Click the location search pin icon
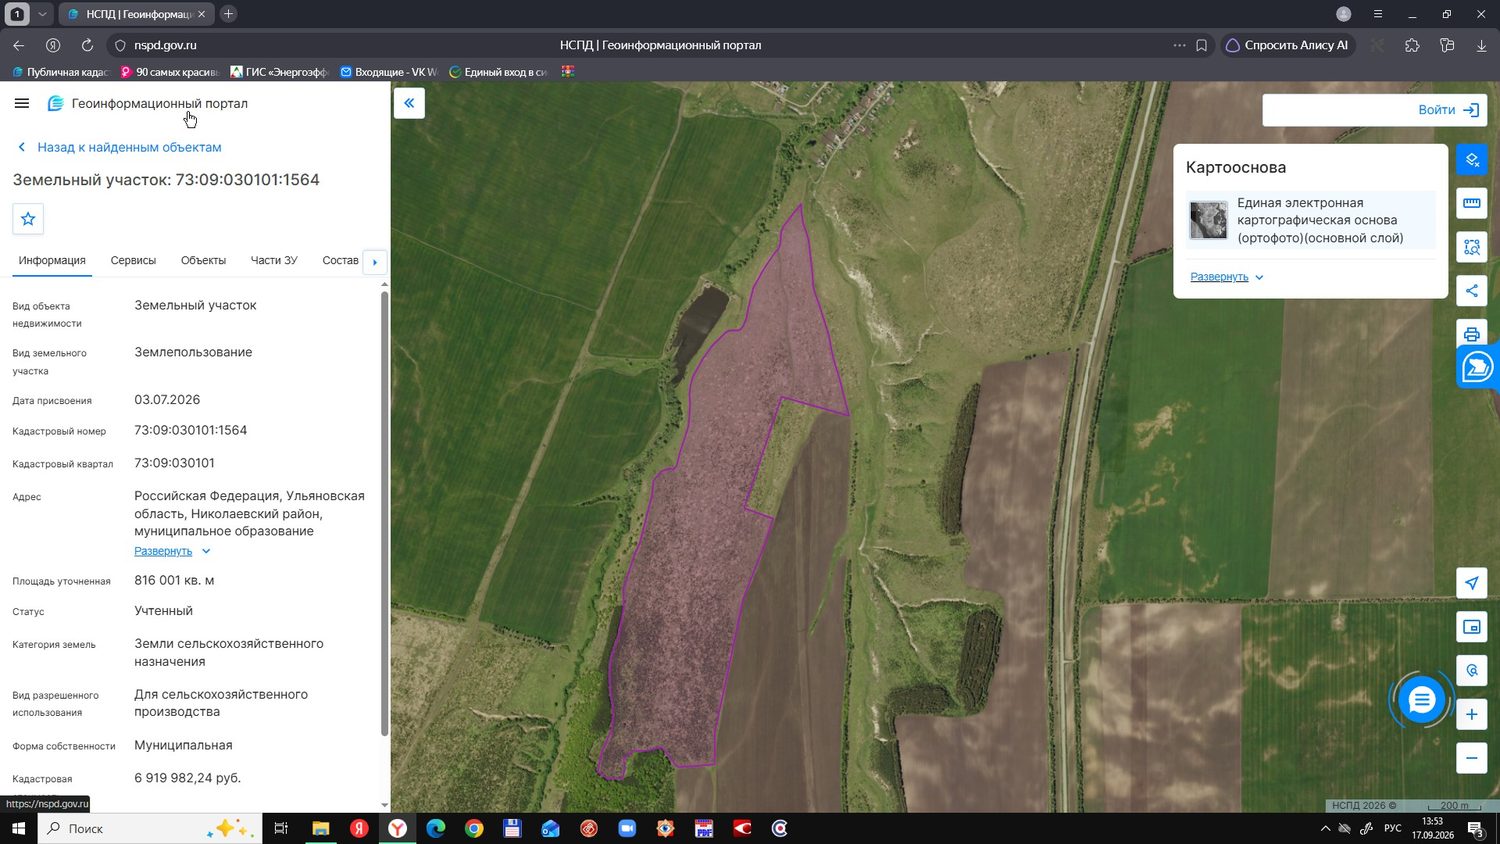Viewport: 1500px width, 844px height. point(1472,670)
